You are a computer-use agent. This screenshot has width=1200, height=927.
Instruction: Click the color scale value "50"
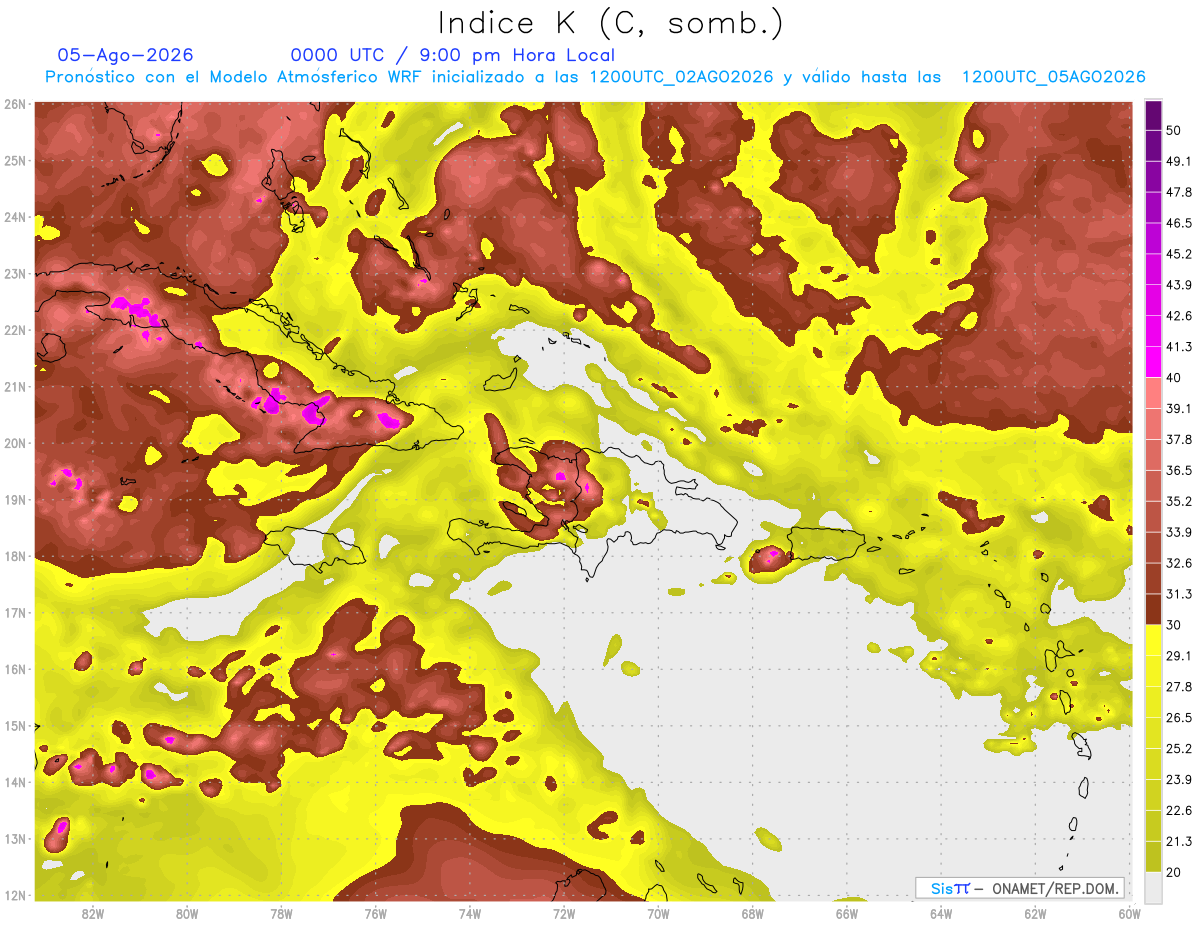pyautogui.click(x=1176, y=130)
